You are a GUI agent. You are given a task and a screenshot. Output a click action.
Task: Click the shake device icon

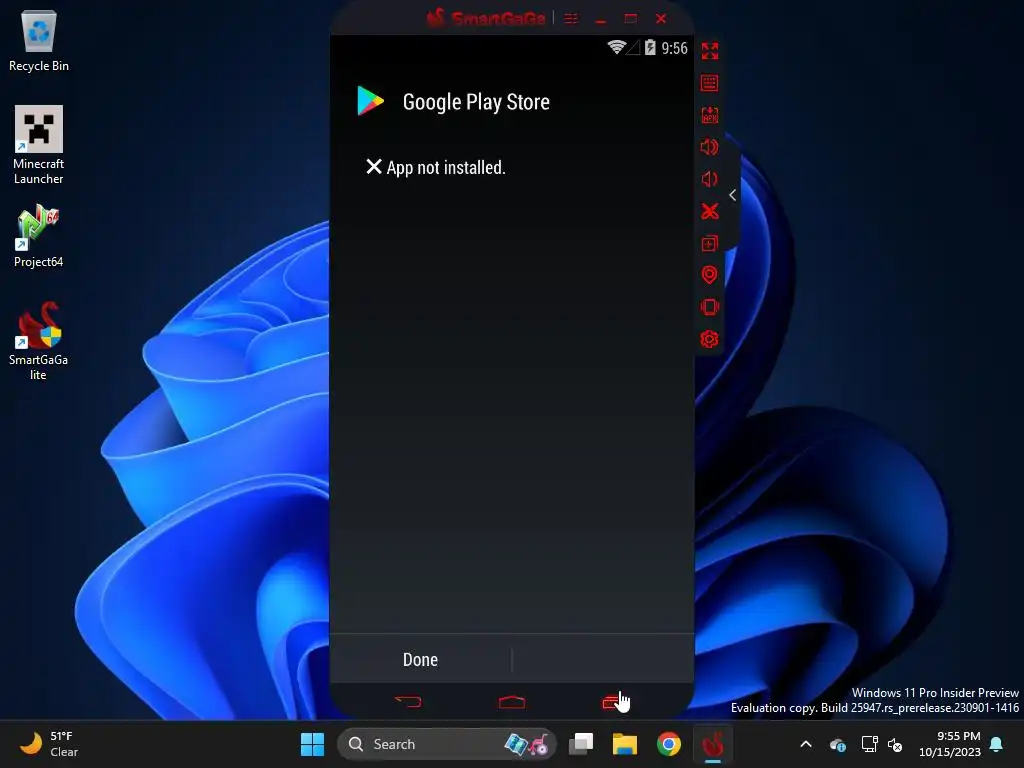[709, 307]
